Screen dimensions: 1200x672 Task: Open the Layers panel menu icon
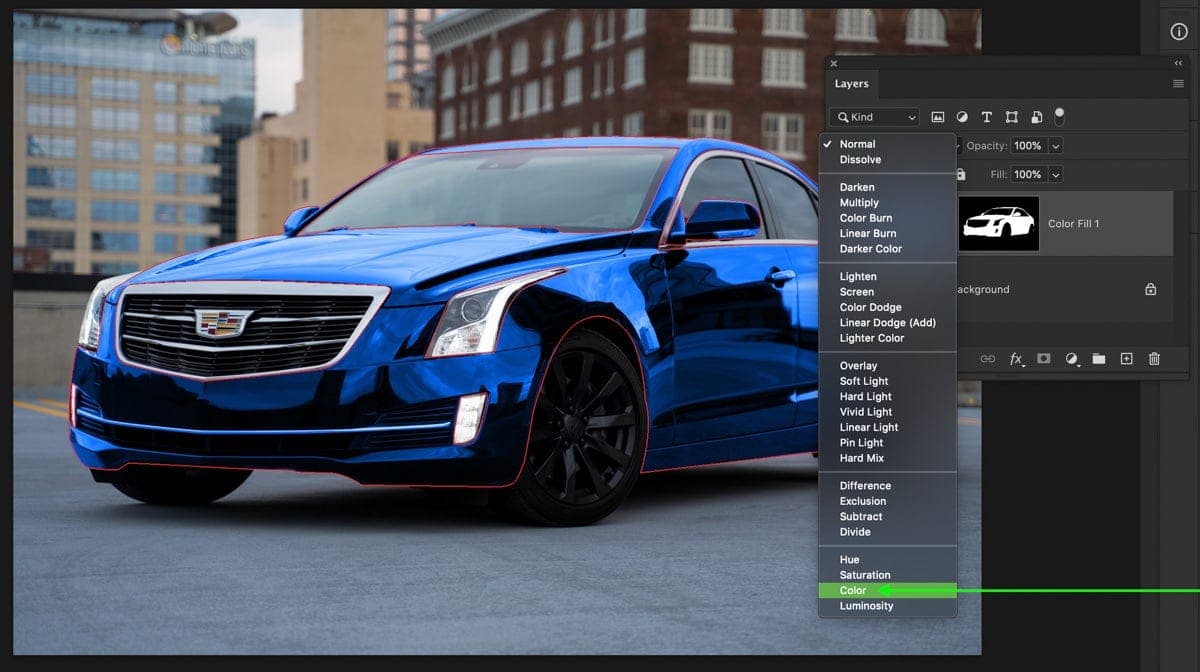click(x=1178, y=84)
